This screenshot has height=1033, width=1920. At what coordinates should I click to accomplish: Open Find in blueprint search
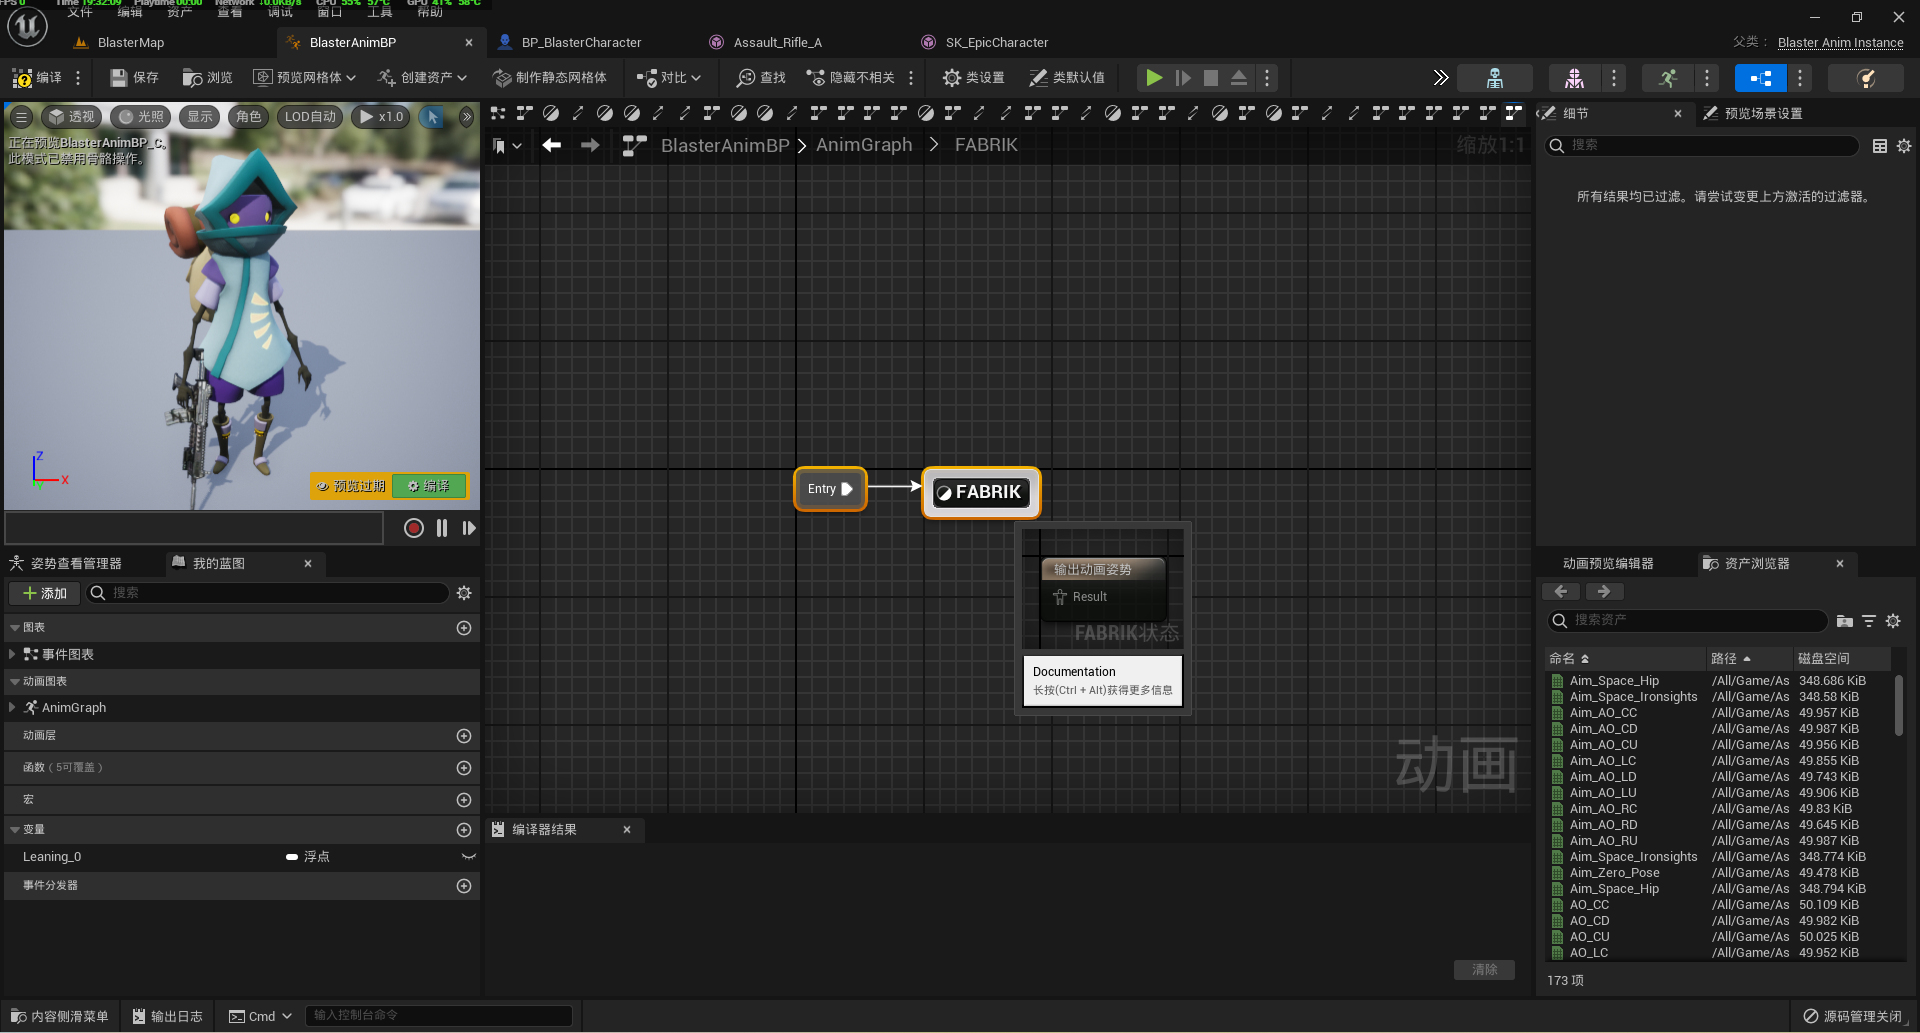click(761, 78)
